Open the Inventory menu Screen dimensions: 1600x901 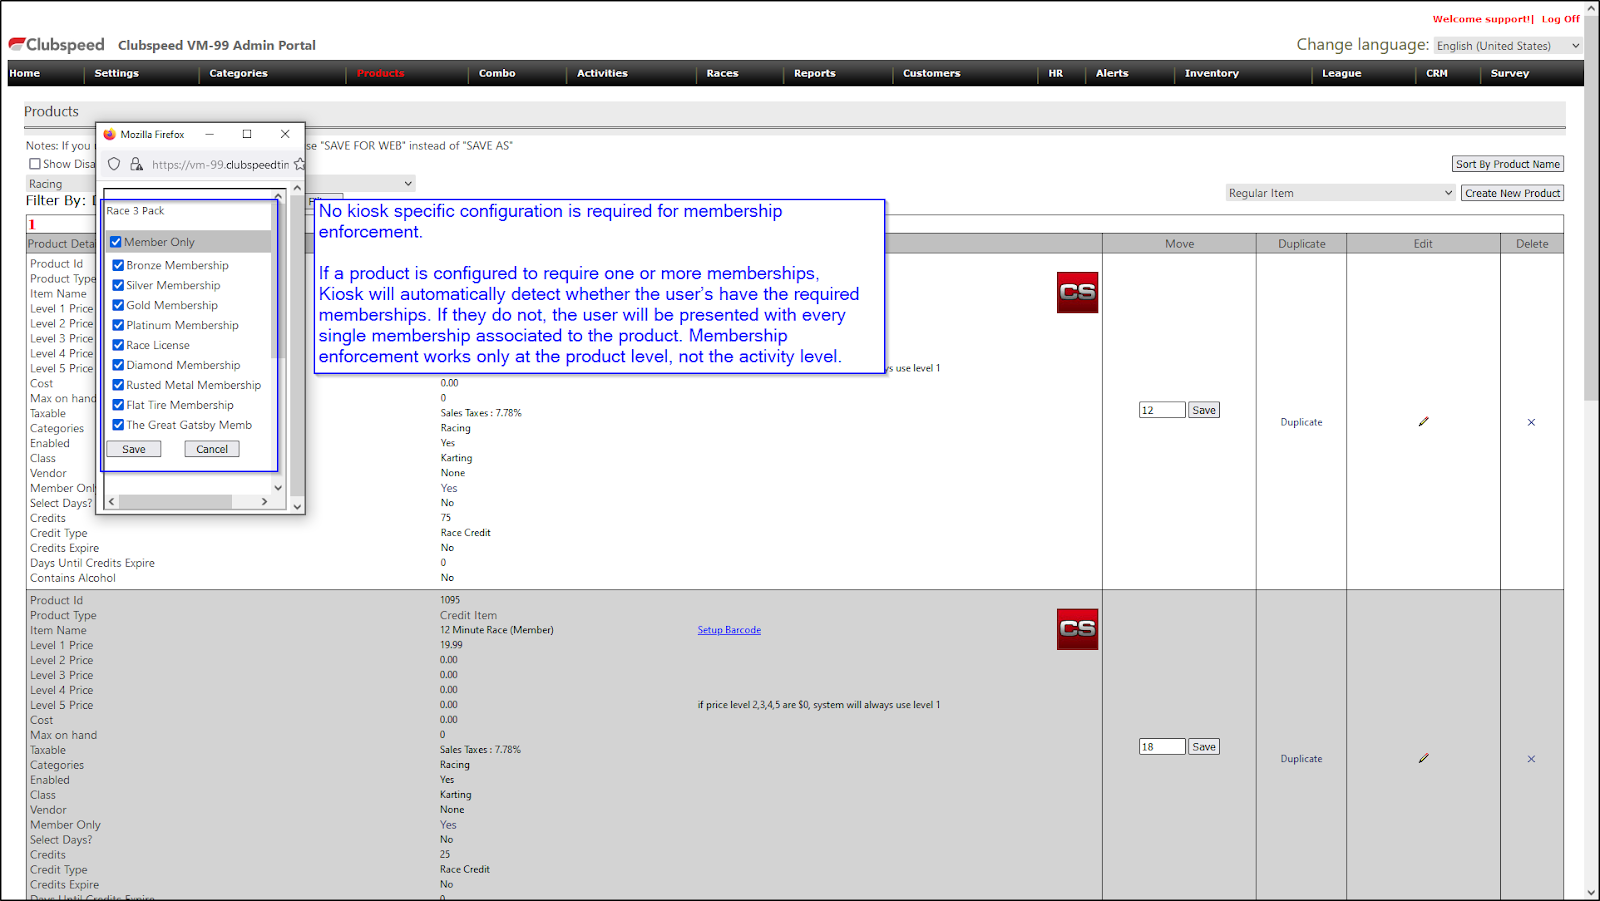tap(1211, 73)
